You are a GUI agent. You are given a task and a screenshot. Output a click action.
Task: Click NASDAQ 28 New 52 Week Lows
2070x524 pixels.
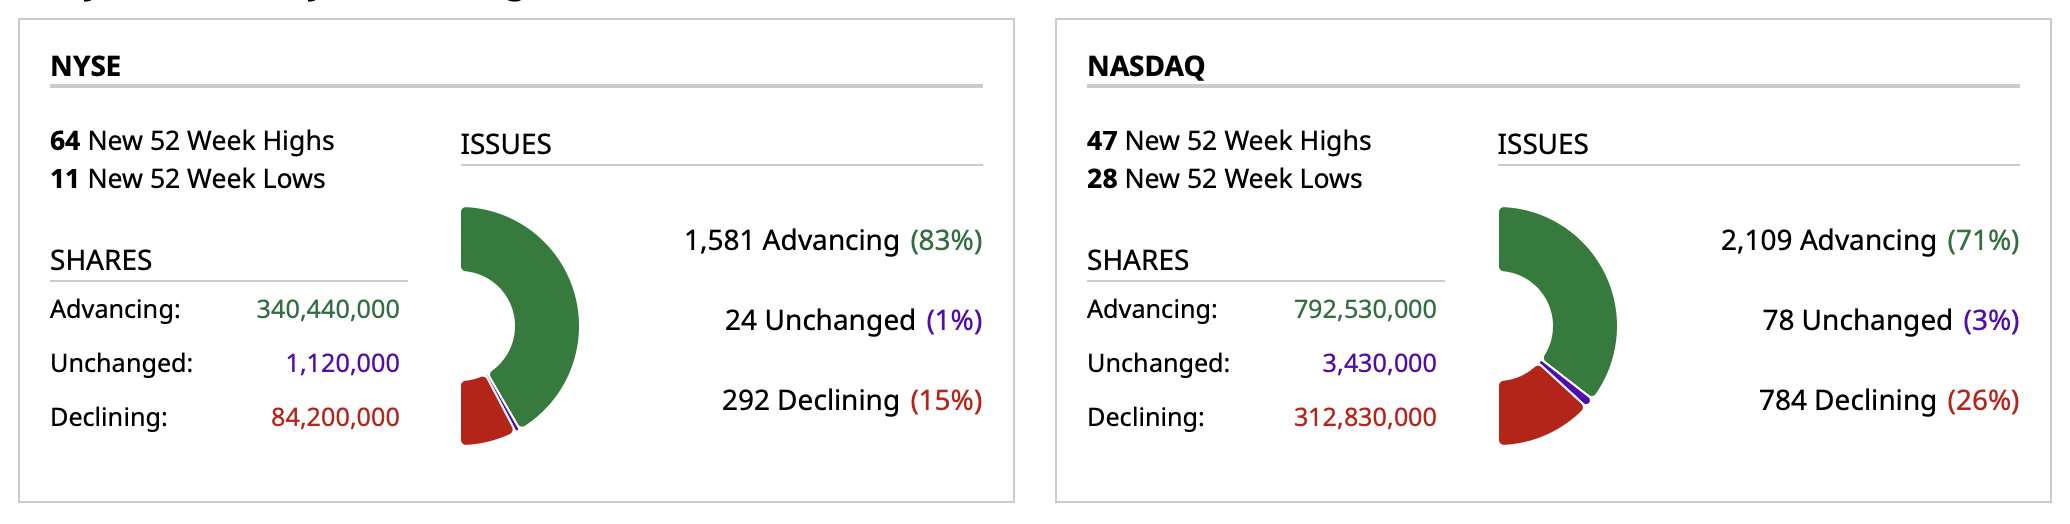1225,179
